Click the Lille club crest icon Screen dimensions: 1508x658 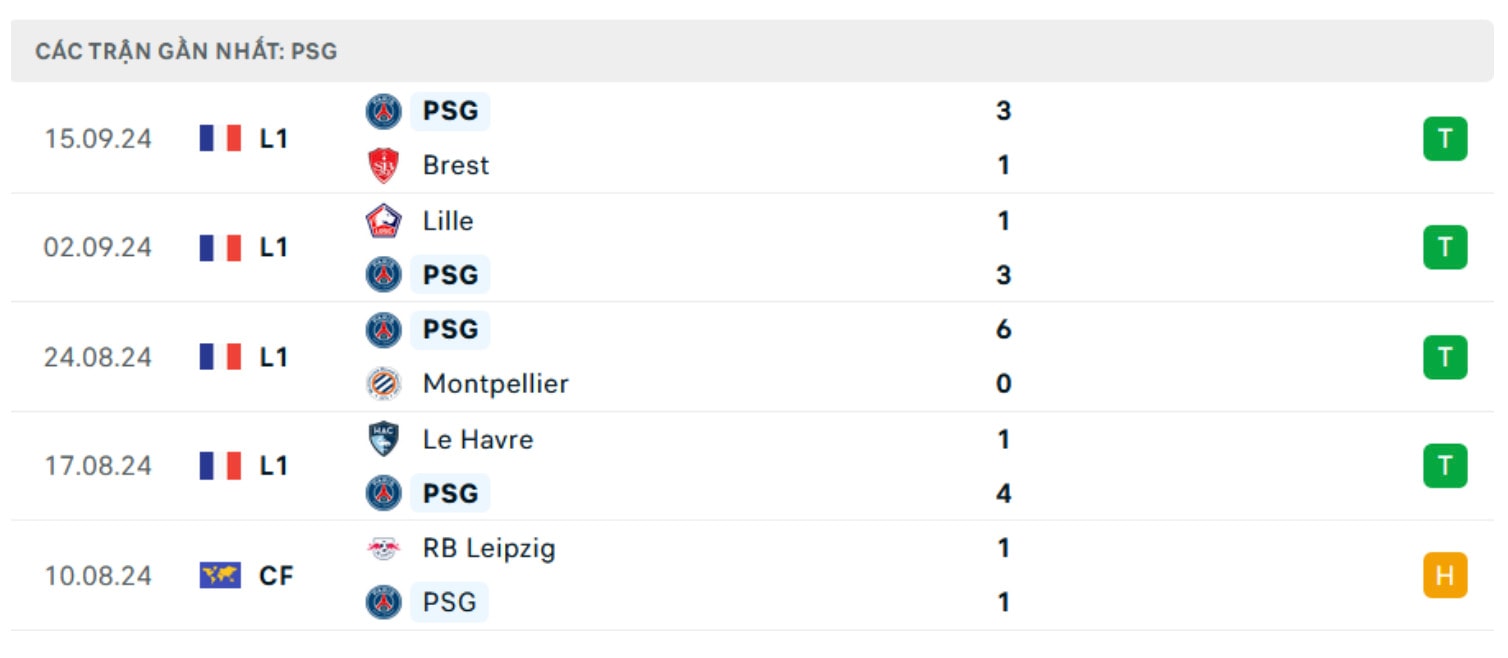click(x=384, y=220)
